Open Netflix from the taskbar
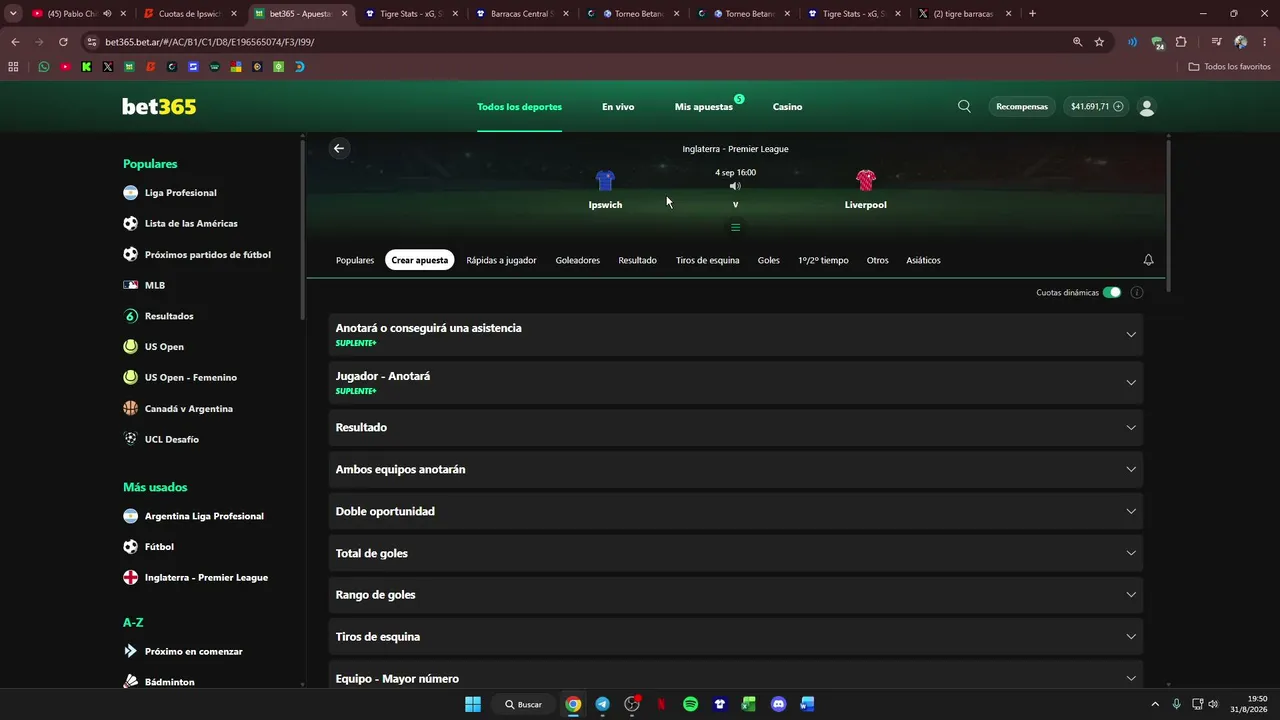The width and height of the screenshot is (1280, 720). coord(661,704)
